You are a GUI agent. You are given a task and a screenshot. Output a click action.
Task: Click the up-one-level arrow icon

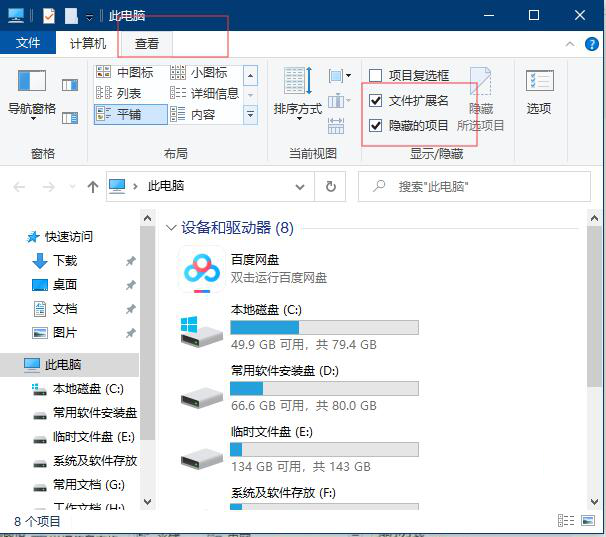click(92, 186)
